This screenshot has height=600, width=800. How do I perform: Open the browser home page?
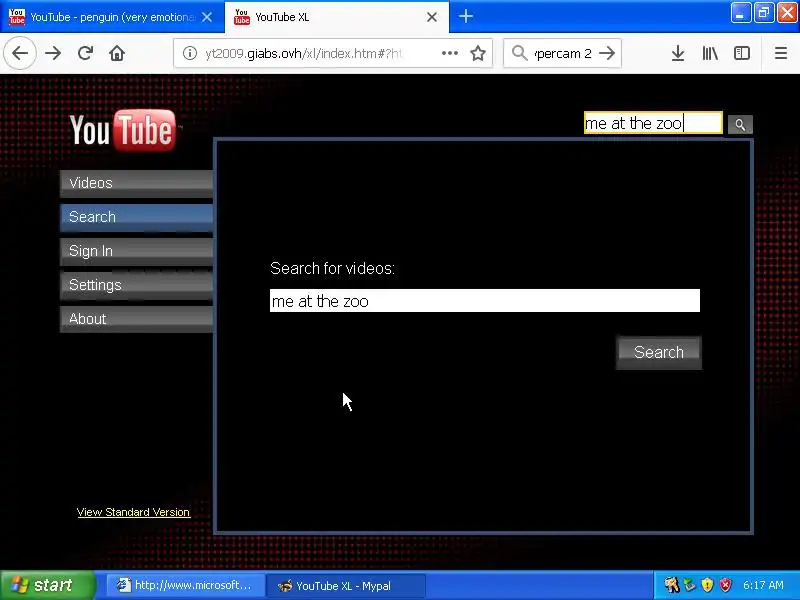117,53
